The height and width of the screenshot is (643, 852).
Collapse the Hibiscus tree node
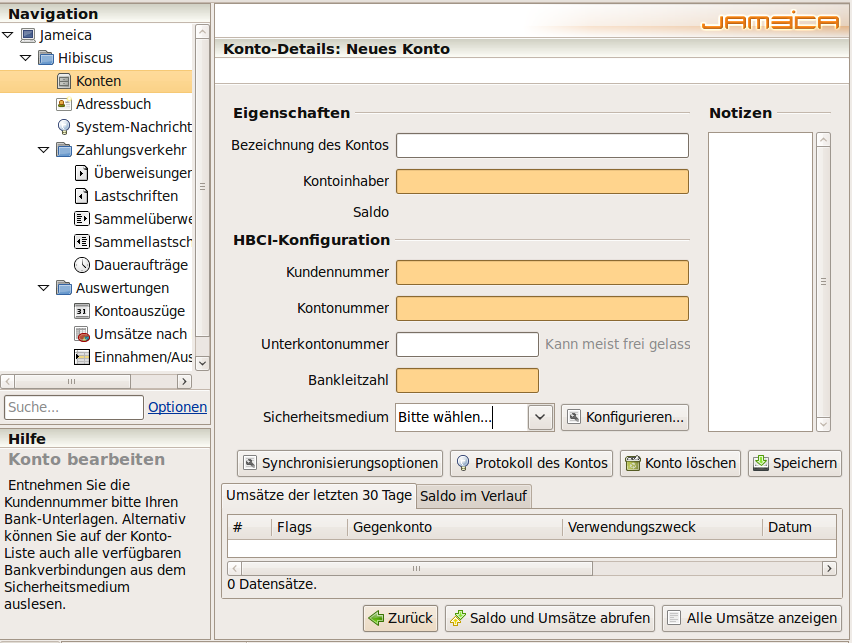(x=26, y=58)
